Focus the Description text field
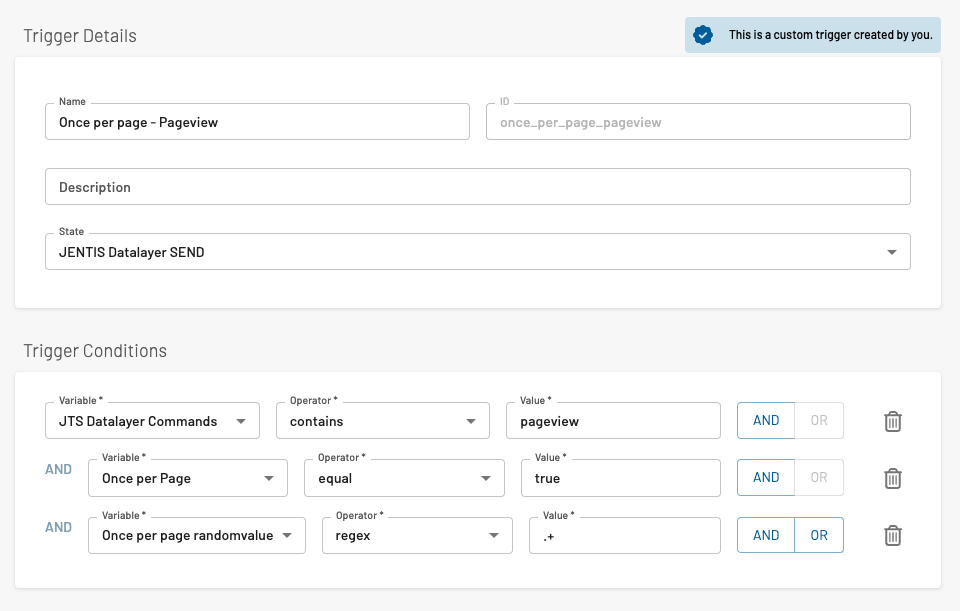This screenshot has width=960, height=611. 477,187
